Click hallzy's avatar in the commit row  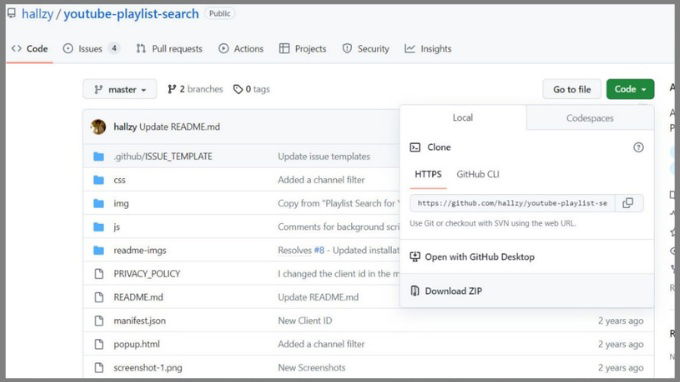pyautogui.click(x=98, y=127)
